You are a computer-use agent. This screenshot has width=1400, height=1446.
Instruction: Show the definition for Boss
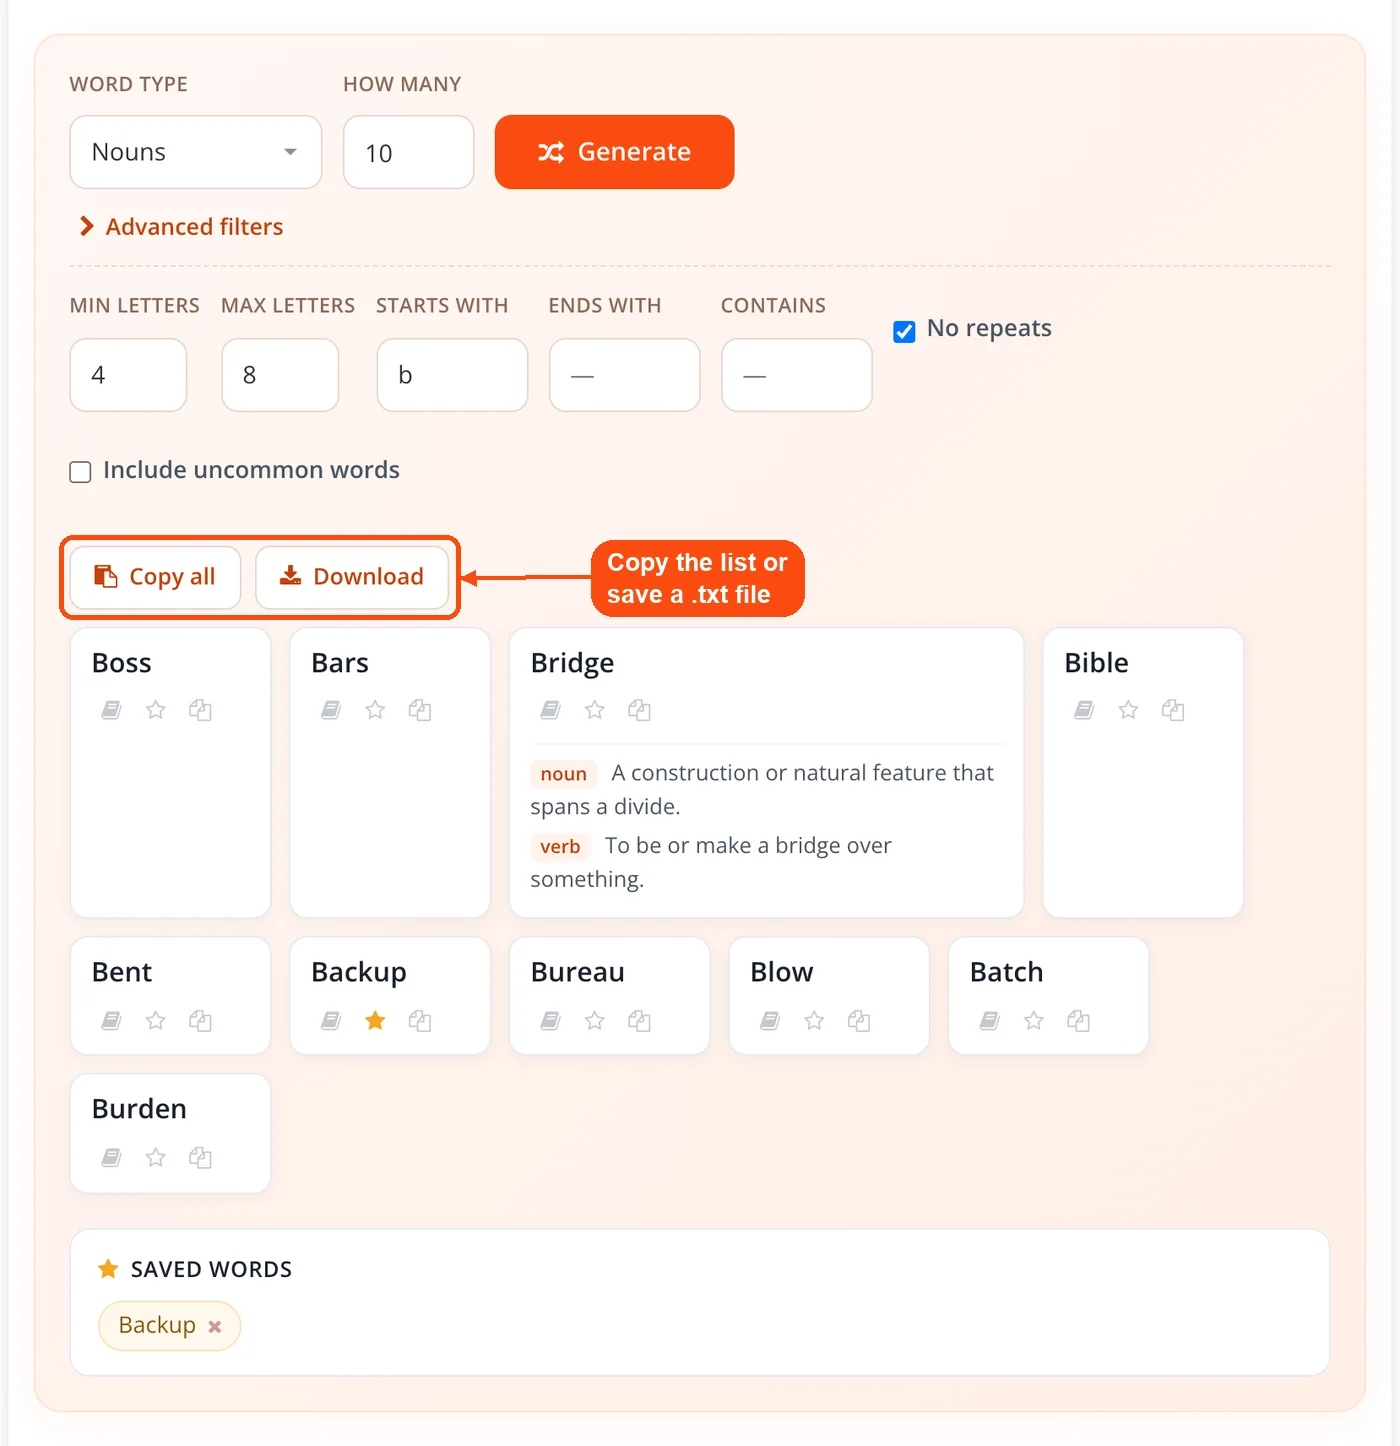tap(111, 710)
